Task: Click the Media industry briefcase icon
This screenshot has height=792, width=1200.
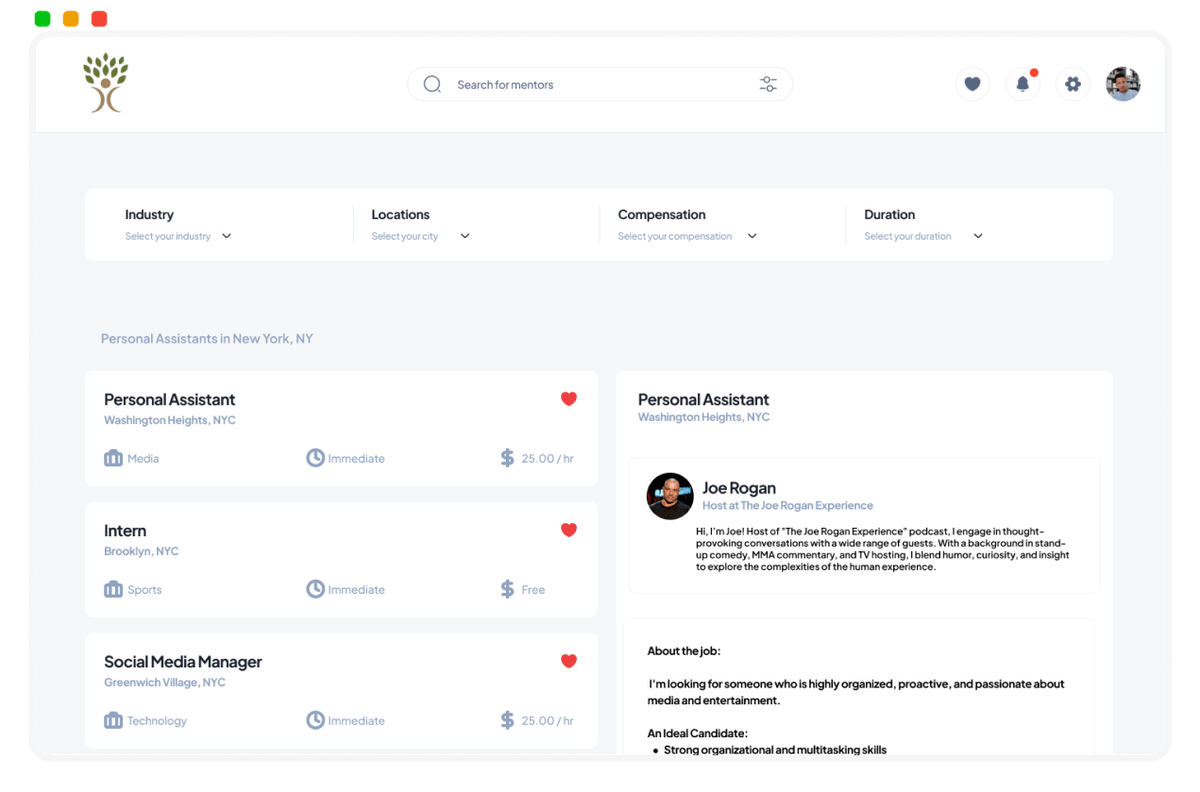Action: (113, 458)
